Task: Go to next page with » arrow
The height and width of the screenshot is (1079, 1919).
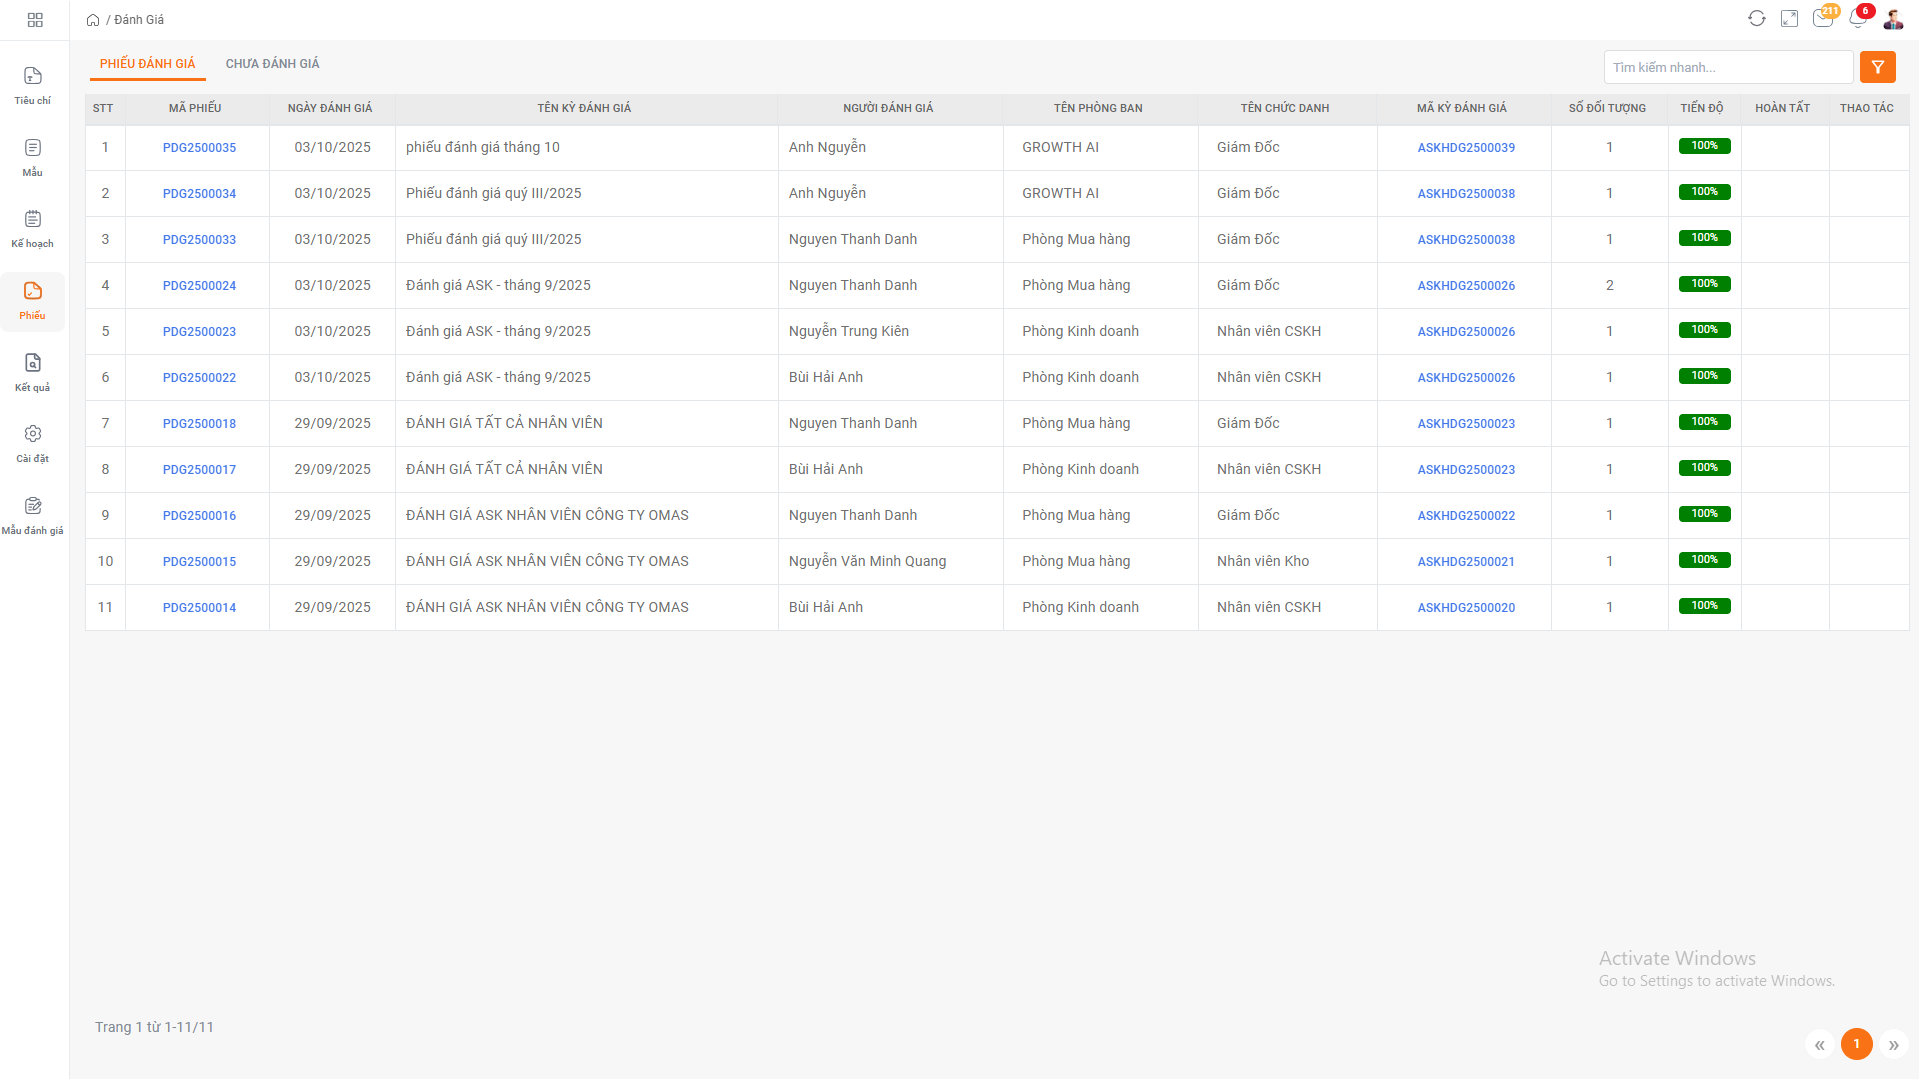Action: pos(1893,1045)
